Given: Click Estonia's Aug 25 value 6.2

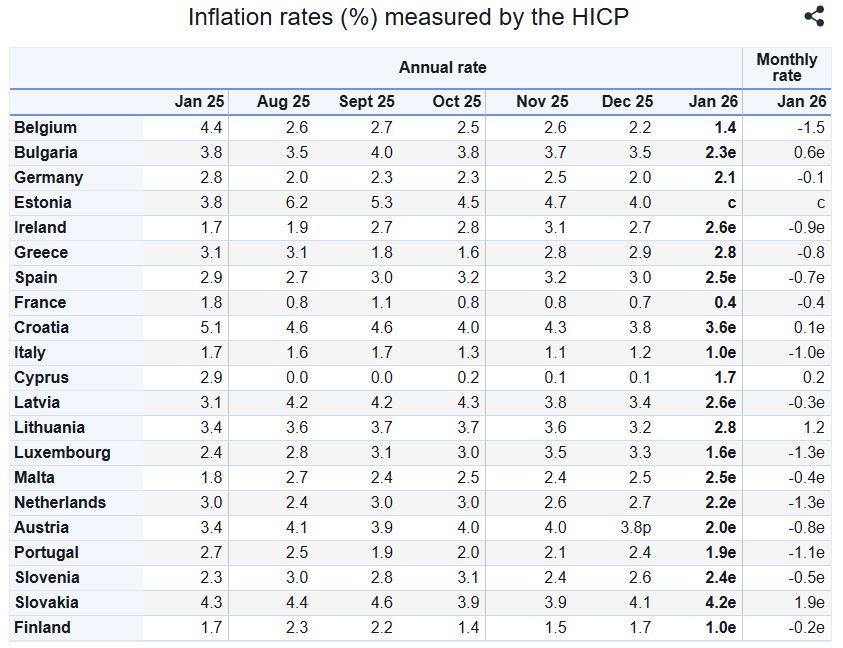Looking at the screenshot, I should point(298,203).
